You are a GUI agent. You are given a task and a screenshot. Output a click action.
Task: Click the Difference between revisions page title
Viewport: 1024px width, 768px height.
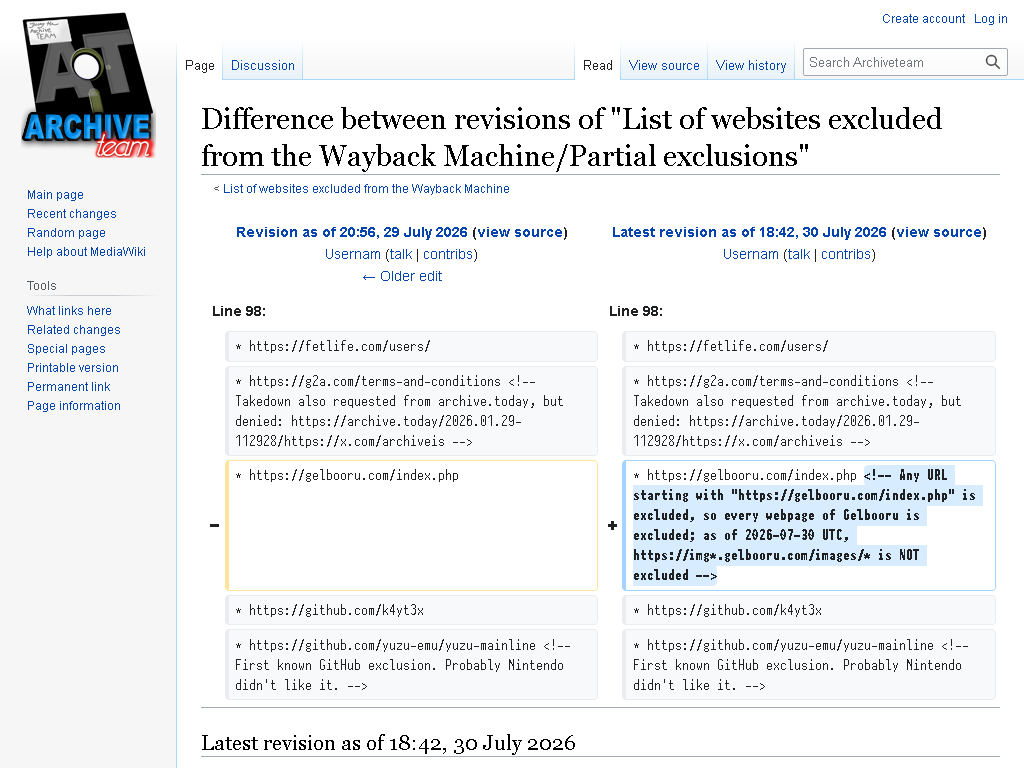(x=571, y=137)
